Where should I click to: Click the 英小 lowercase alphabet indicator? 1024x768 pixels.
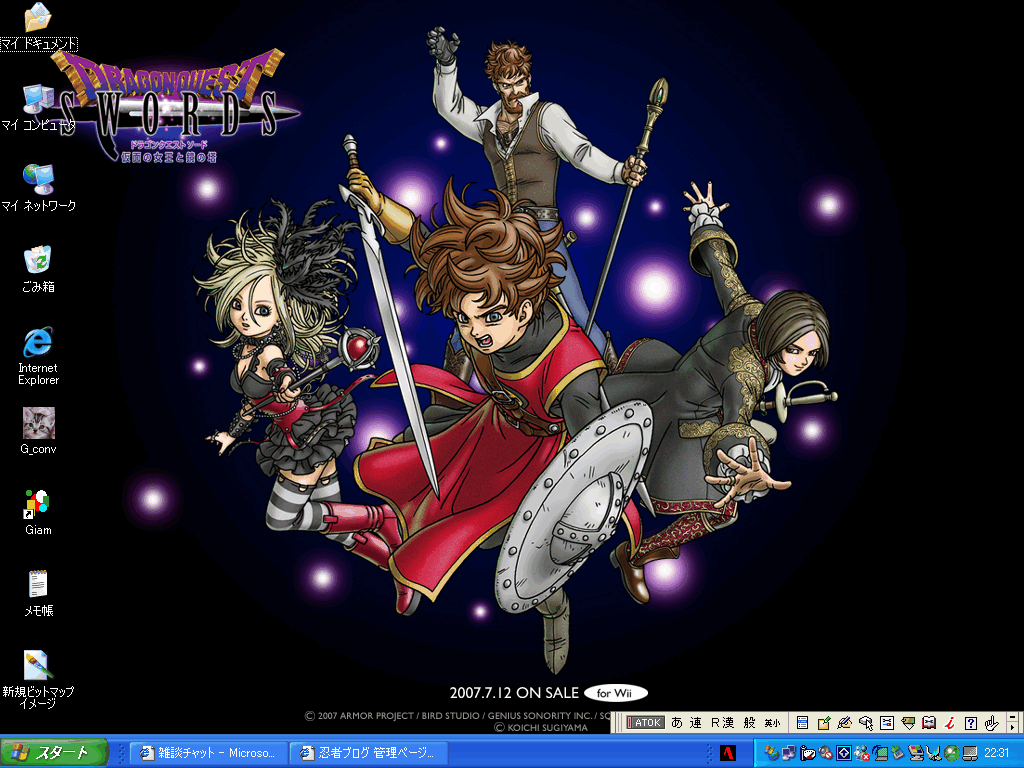[773, 723]
